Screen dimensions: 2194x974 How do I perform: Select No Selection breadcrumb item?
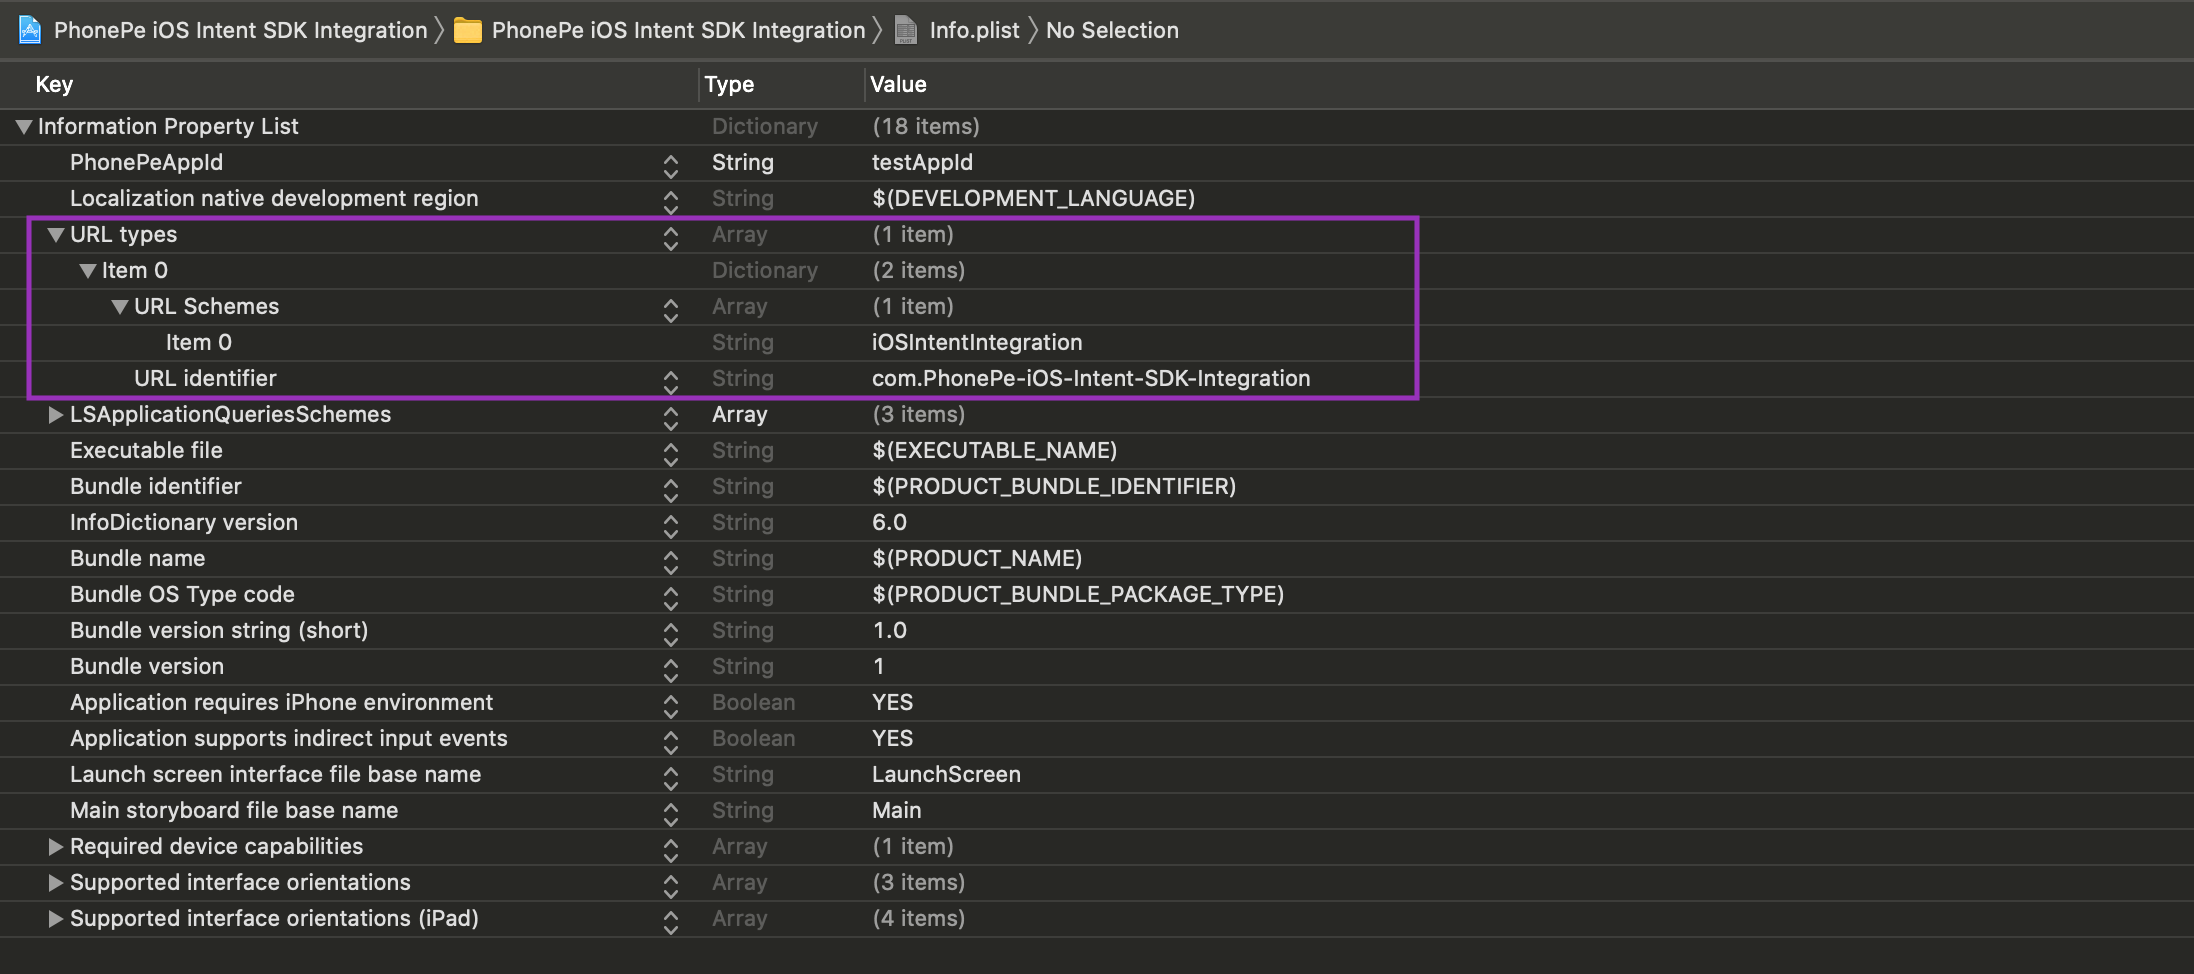(1112, 31)
